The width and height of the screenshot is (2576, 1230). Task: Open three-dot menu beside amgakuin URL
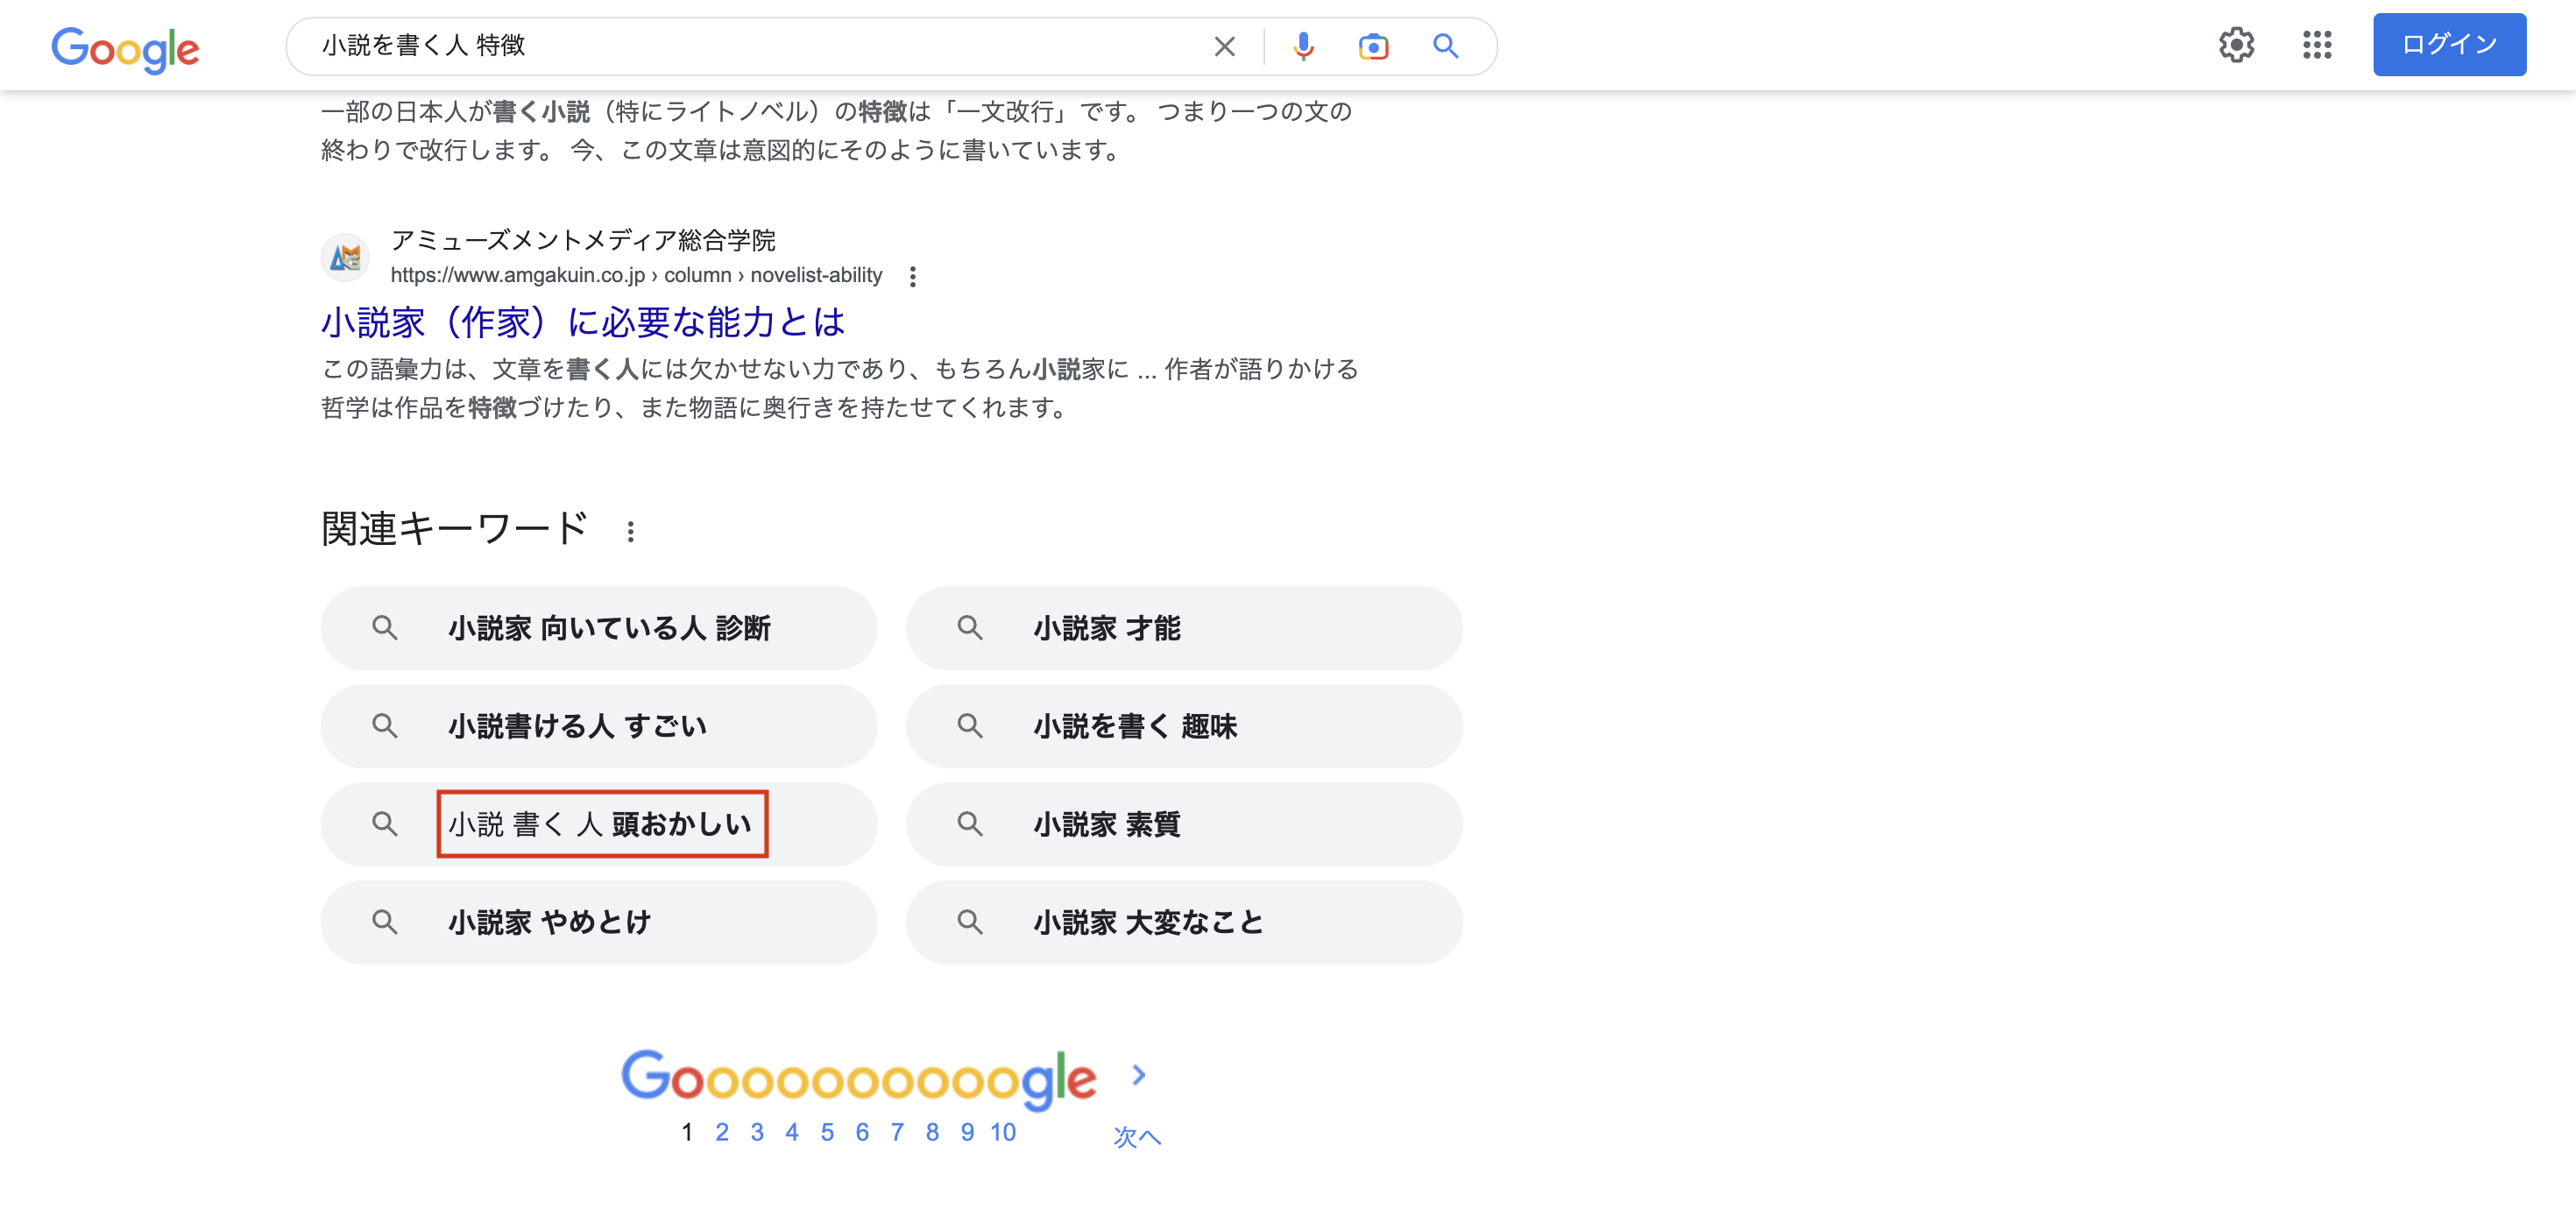click(912, 276)
